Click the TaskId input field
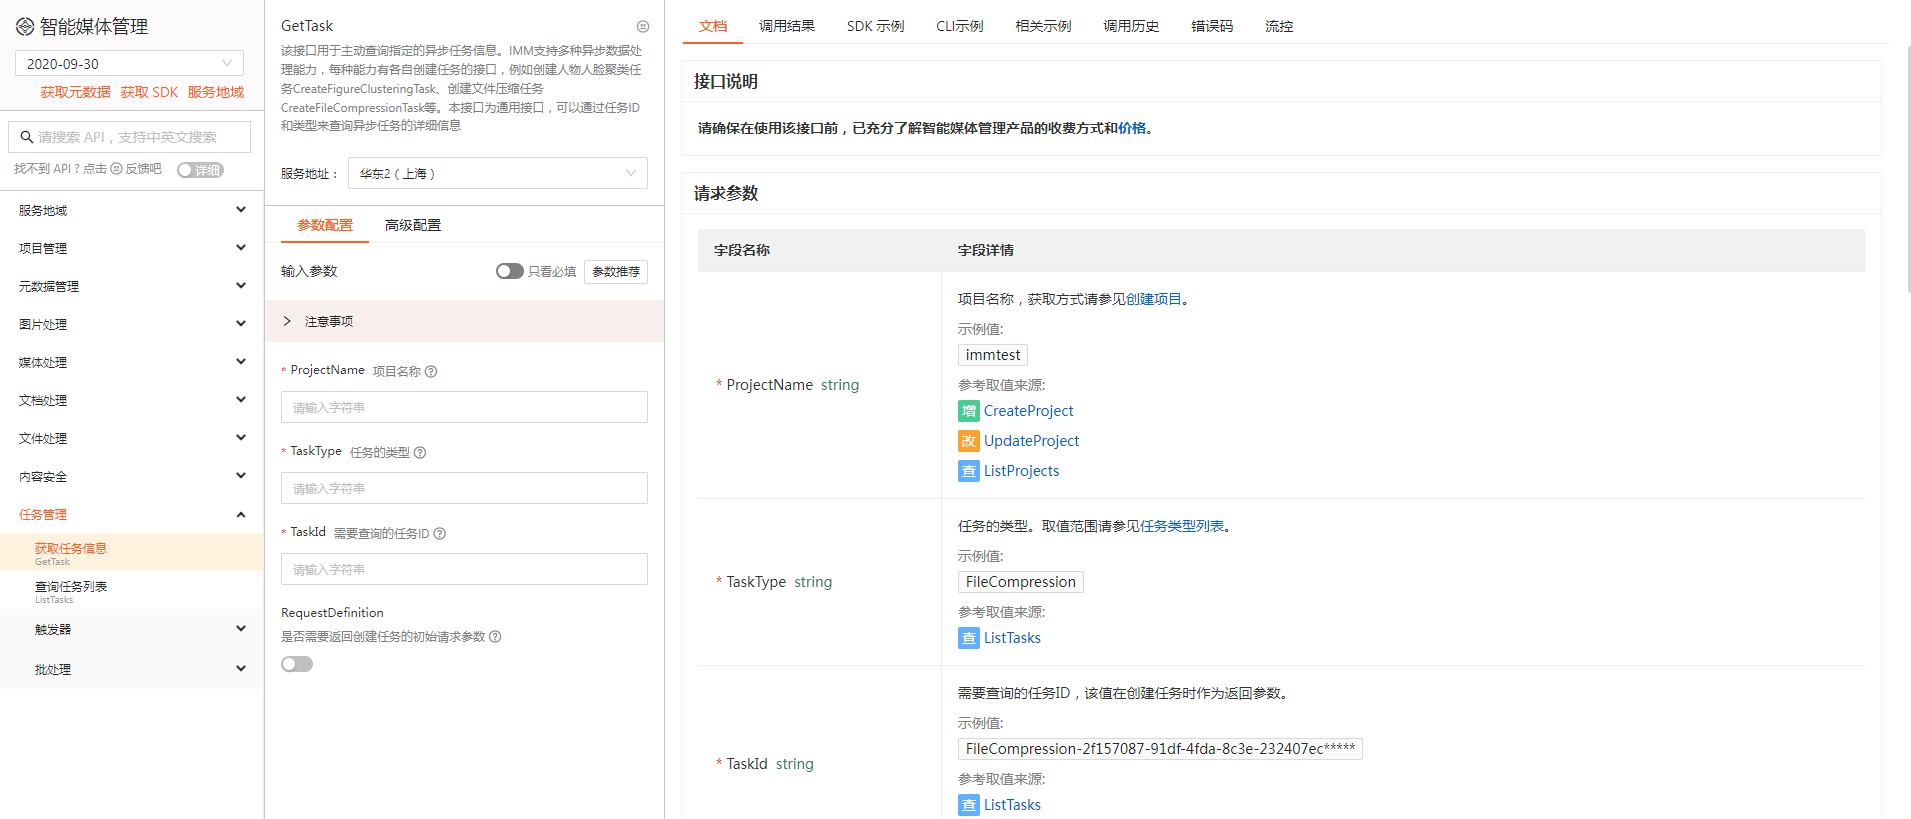This screenshot has width=1911, height=819. coord(464,569)
